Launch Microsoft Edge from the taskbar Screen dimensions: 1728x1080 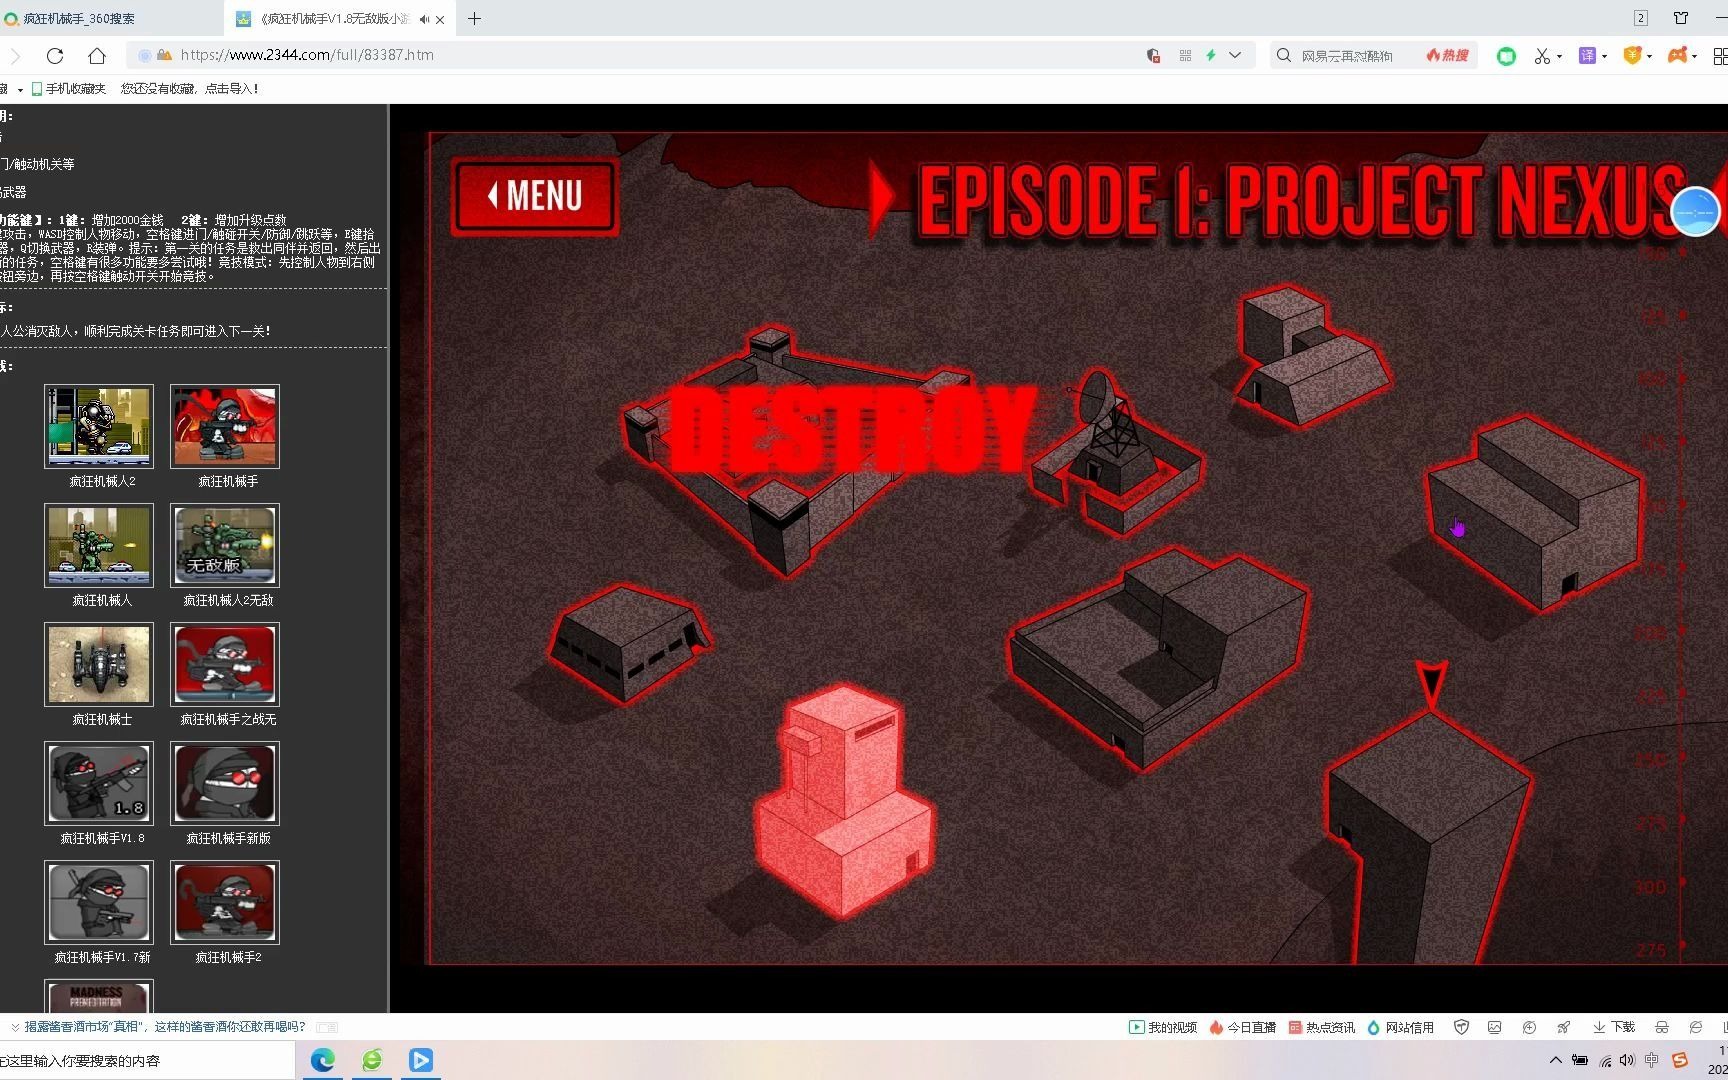click(323, 1060)
